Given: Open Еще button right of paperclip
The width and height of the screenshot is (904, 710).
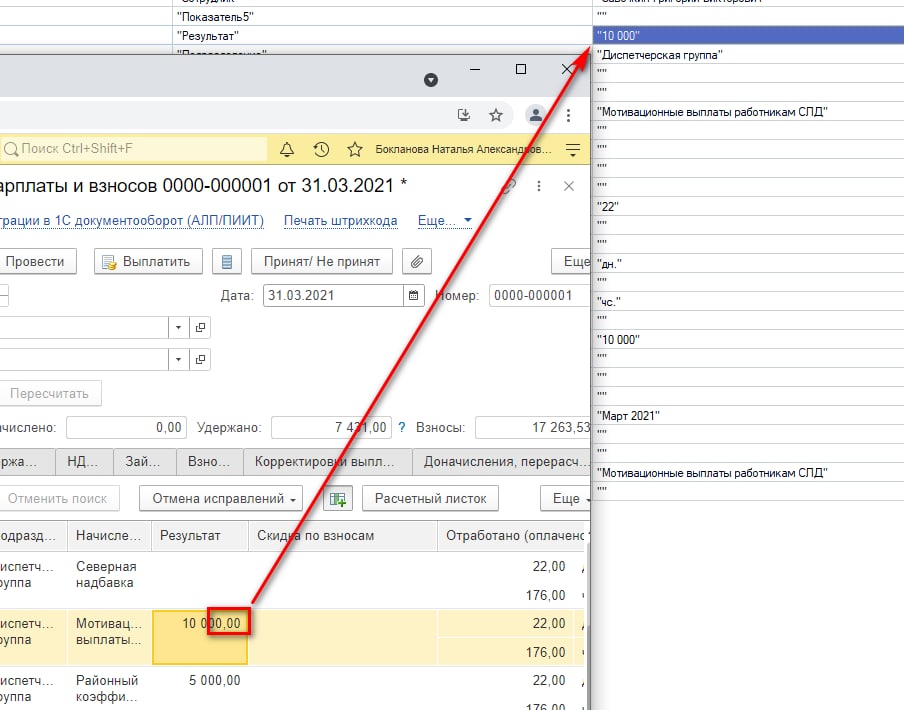Looking at the screenshot, I should [571, 262].
